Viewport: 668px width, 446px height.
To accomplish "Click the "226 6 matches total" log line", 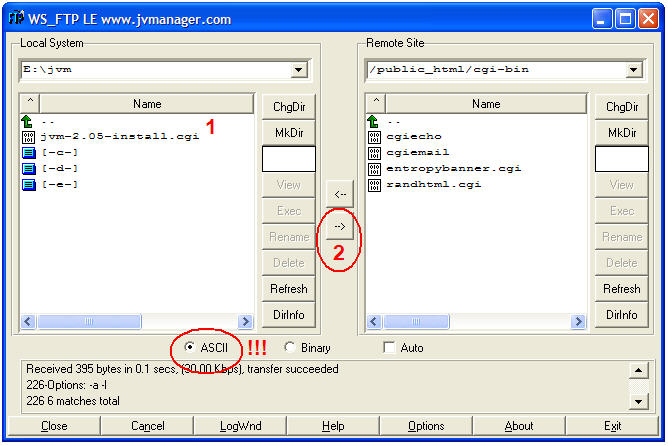I will coord(73,401).
